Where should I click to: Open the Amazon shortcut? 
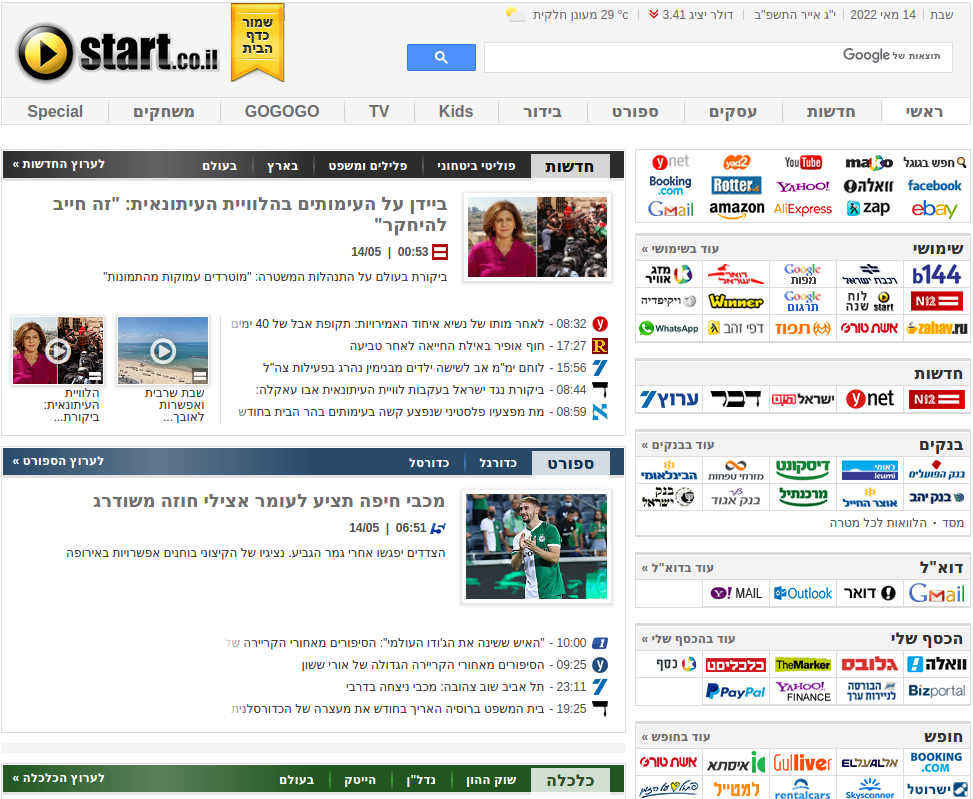pos(737,210)
